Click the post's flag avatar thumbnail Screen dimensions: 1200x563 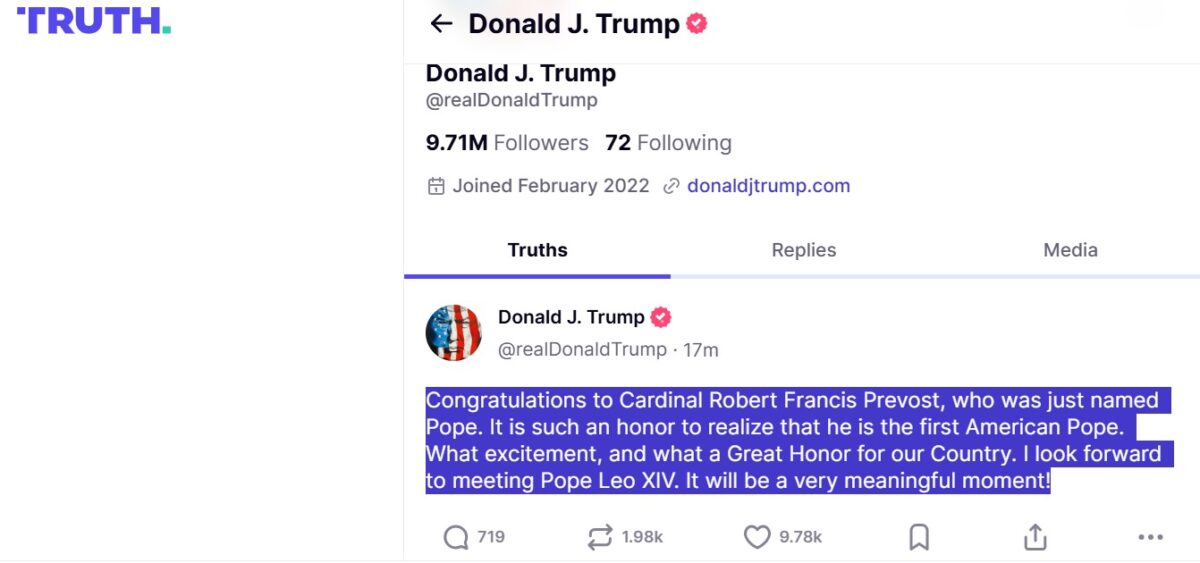[454, 333]
